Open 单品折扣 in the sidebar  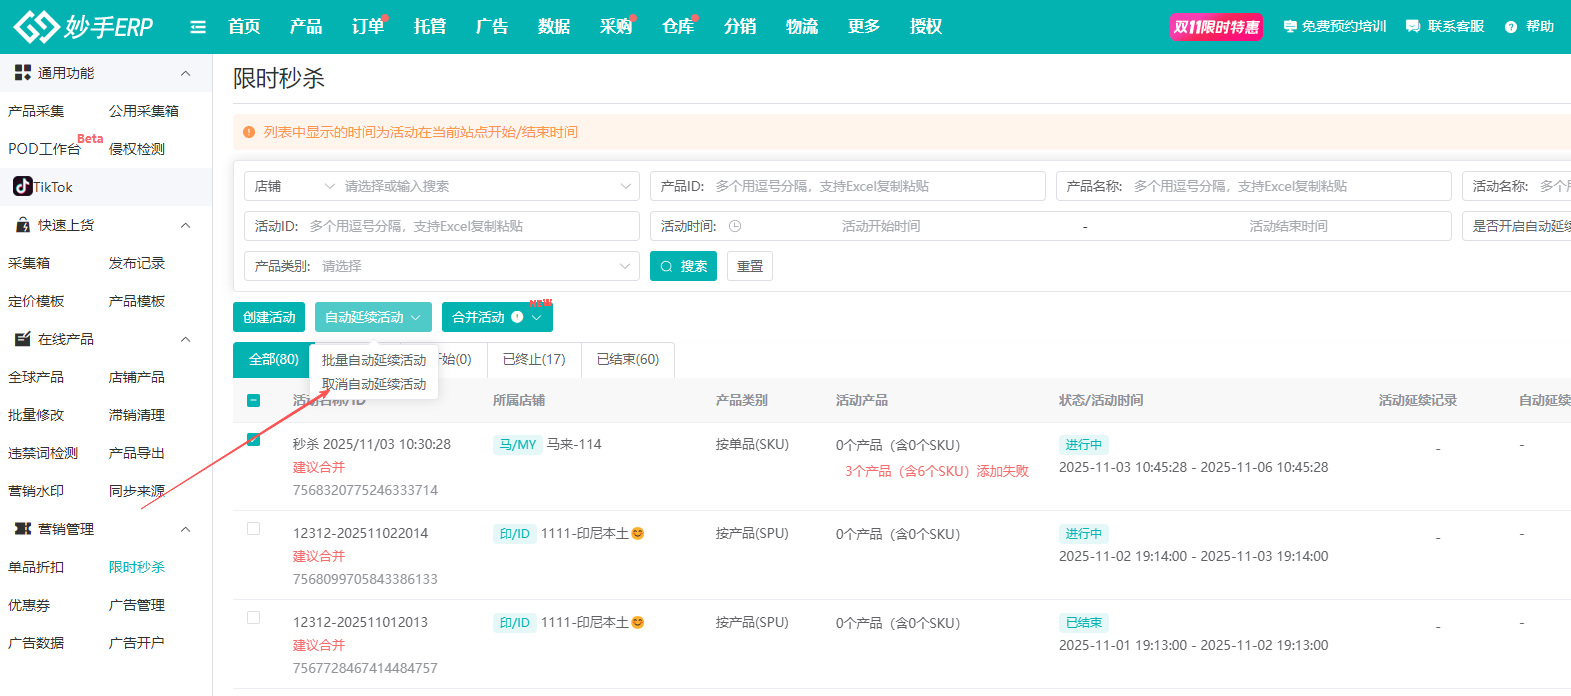click(x=36, y=567)
